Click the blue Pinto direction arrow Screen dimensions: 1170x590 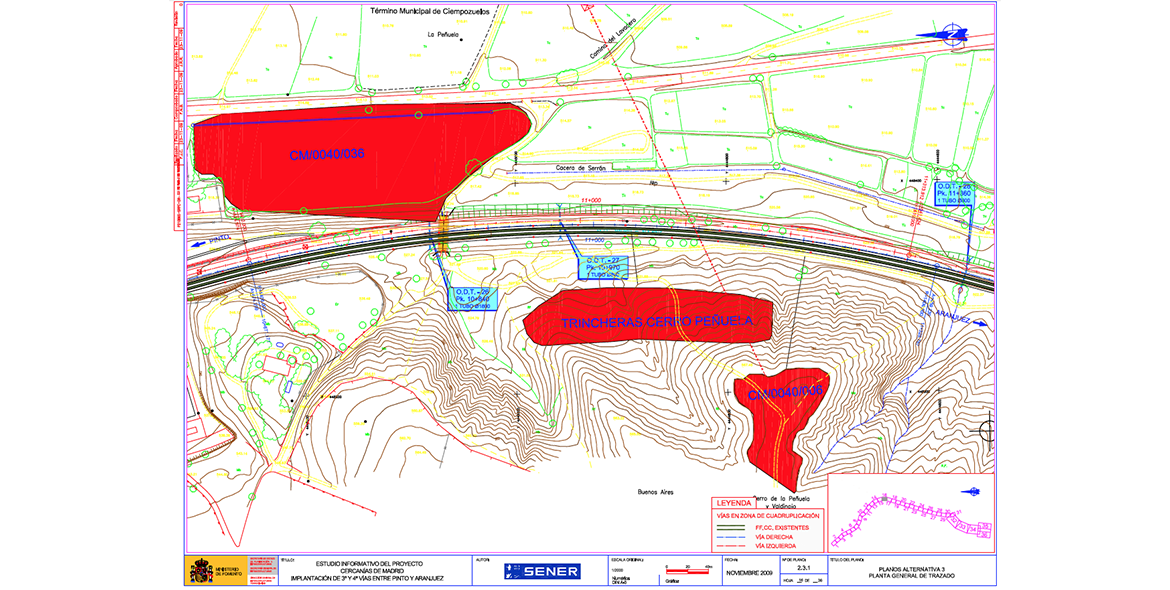[x=199, y=243]
